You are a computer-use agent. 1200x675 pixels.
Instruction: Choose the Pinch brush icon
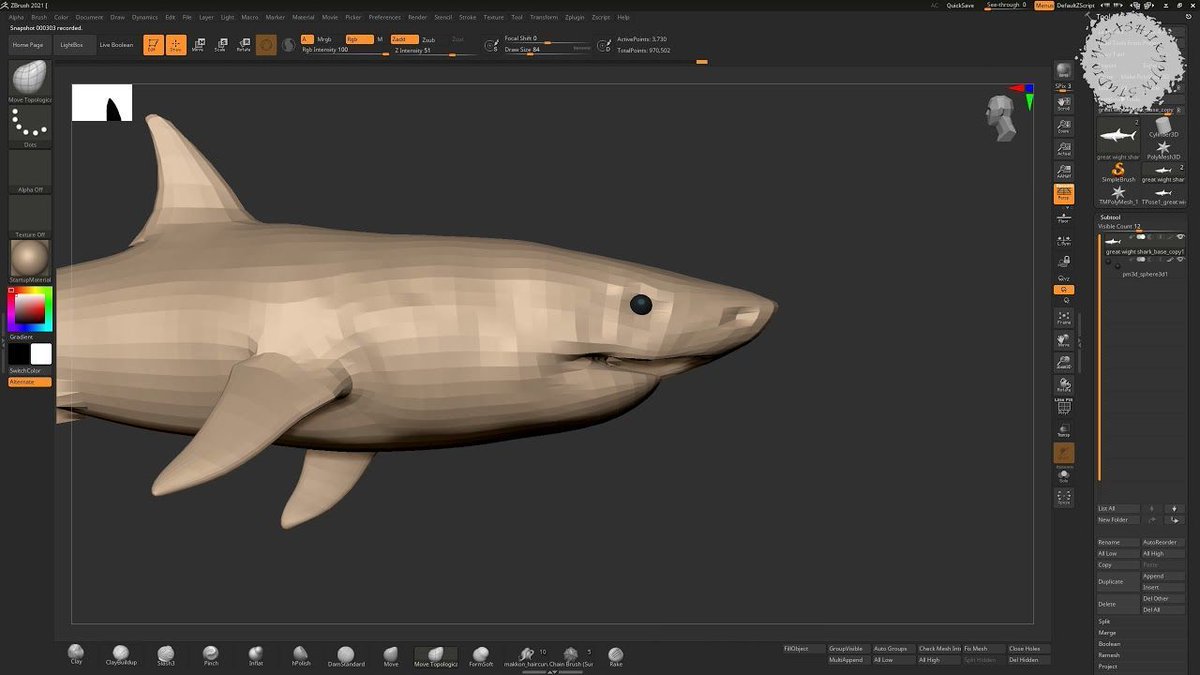pos(211,654)
